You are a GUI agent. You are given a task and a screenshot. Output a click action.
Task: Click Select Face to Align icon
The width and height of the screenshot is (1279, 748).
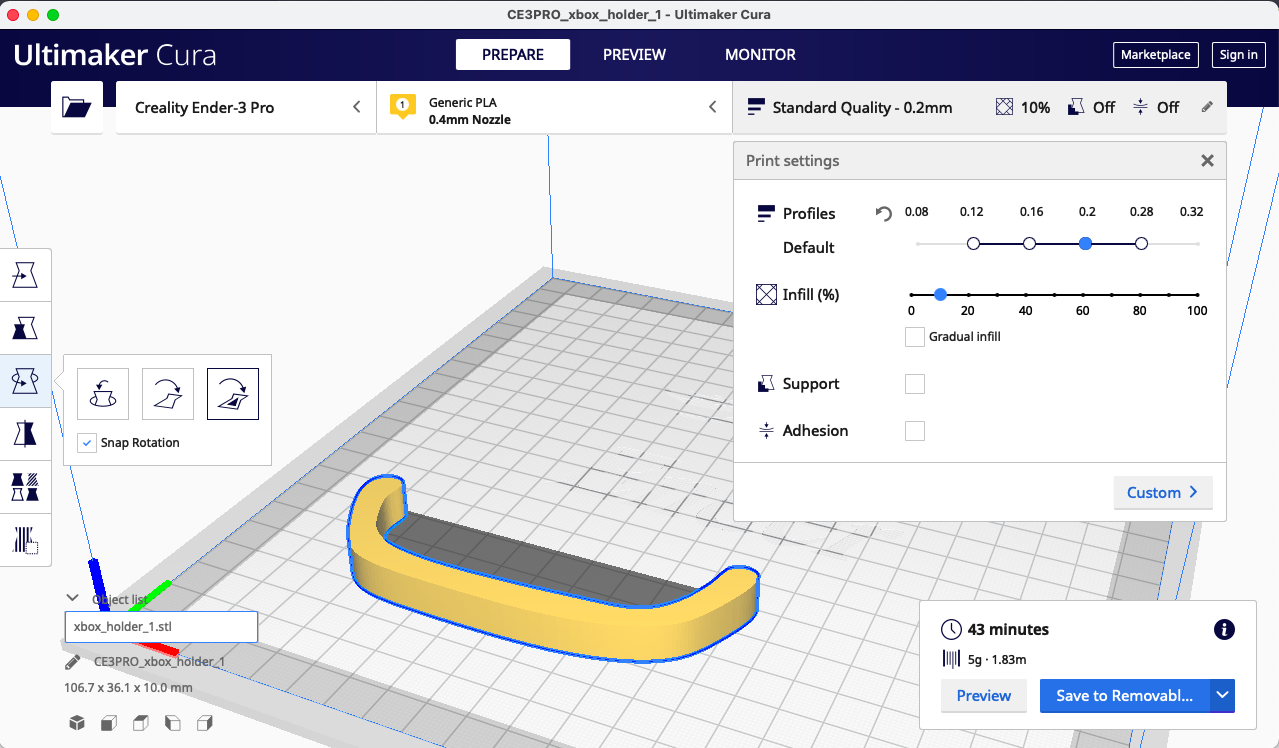233,393
